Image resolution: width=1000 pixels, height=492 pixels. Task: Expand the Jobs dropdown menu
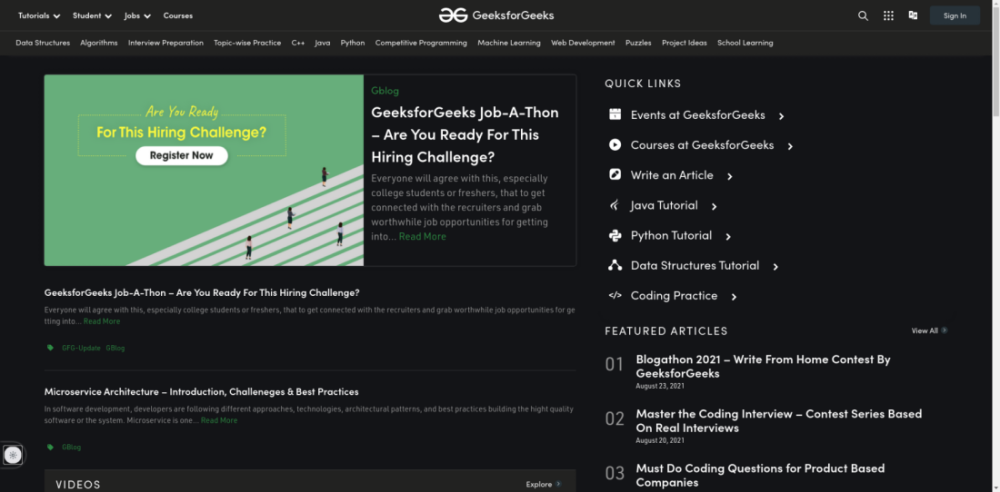(137, 15)
